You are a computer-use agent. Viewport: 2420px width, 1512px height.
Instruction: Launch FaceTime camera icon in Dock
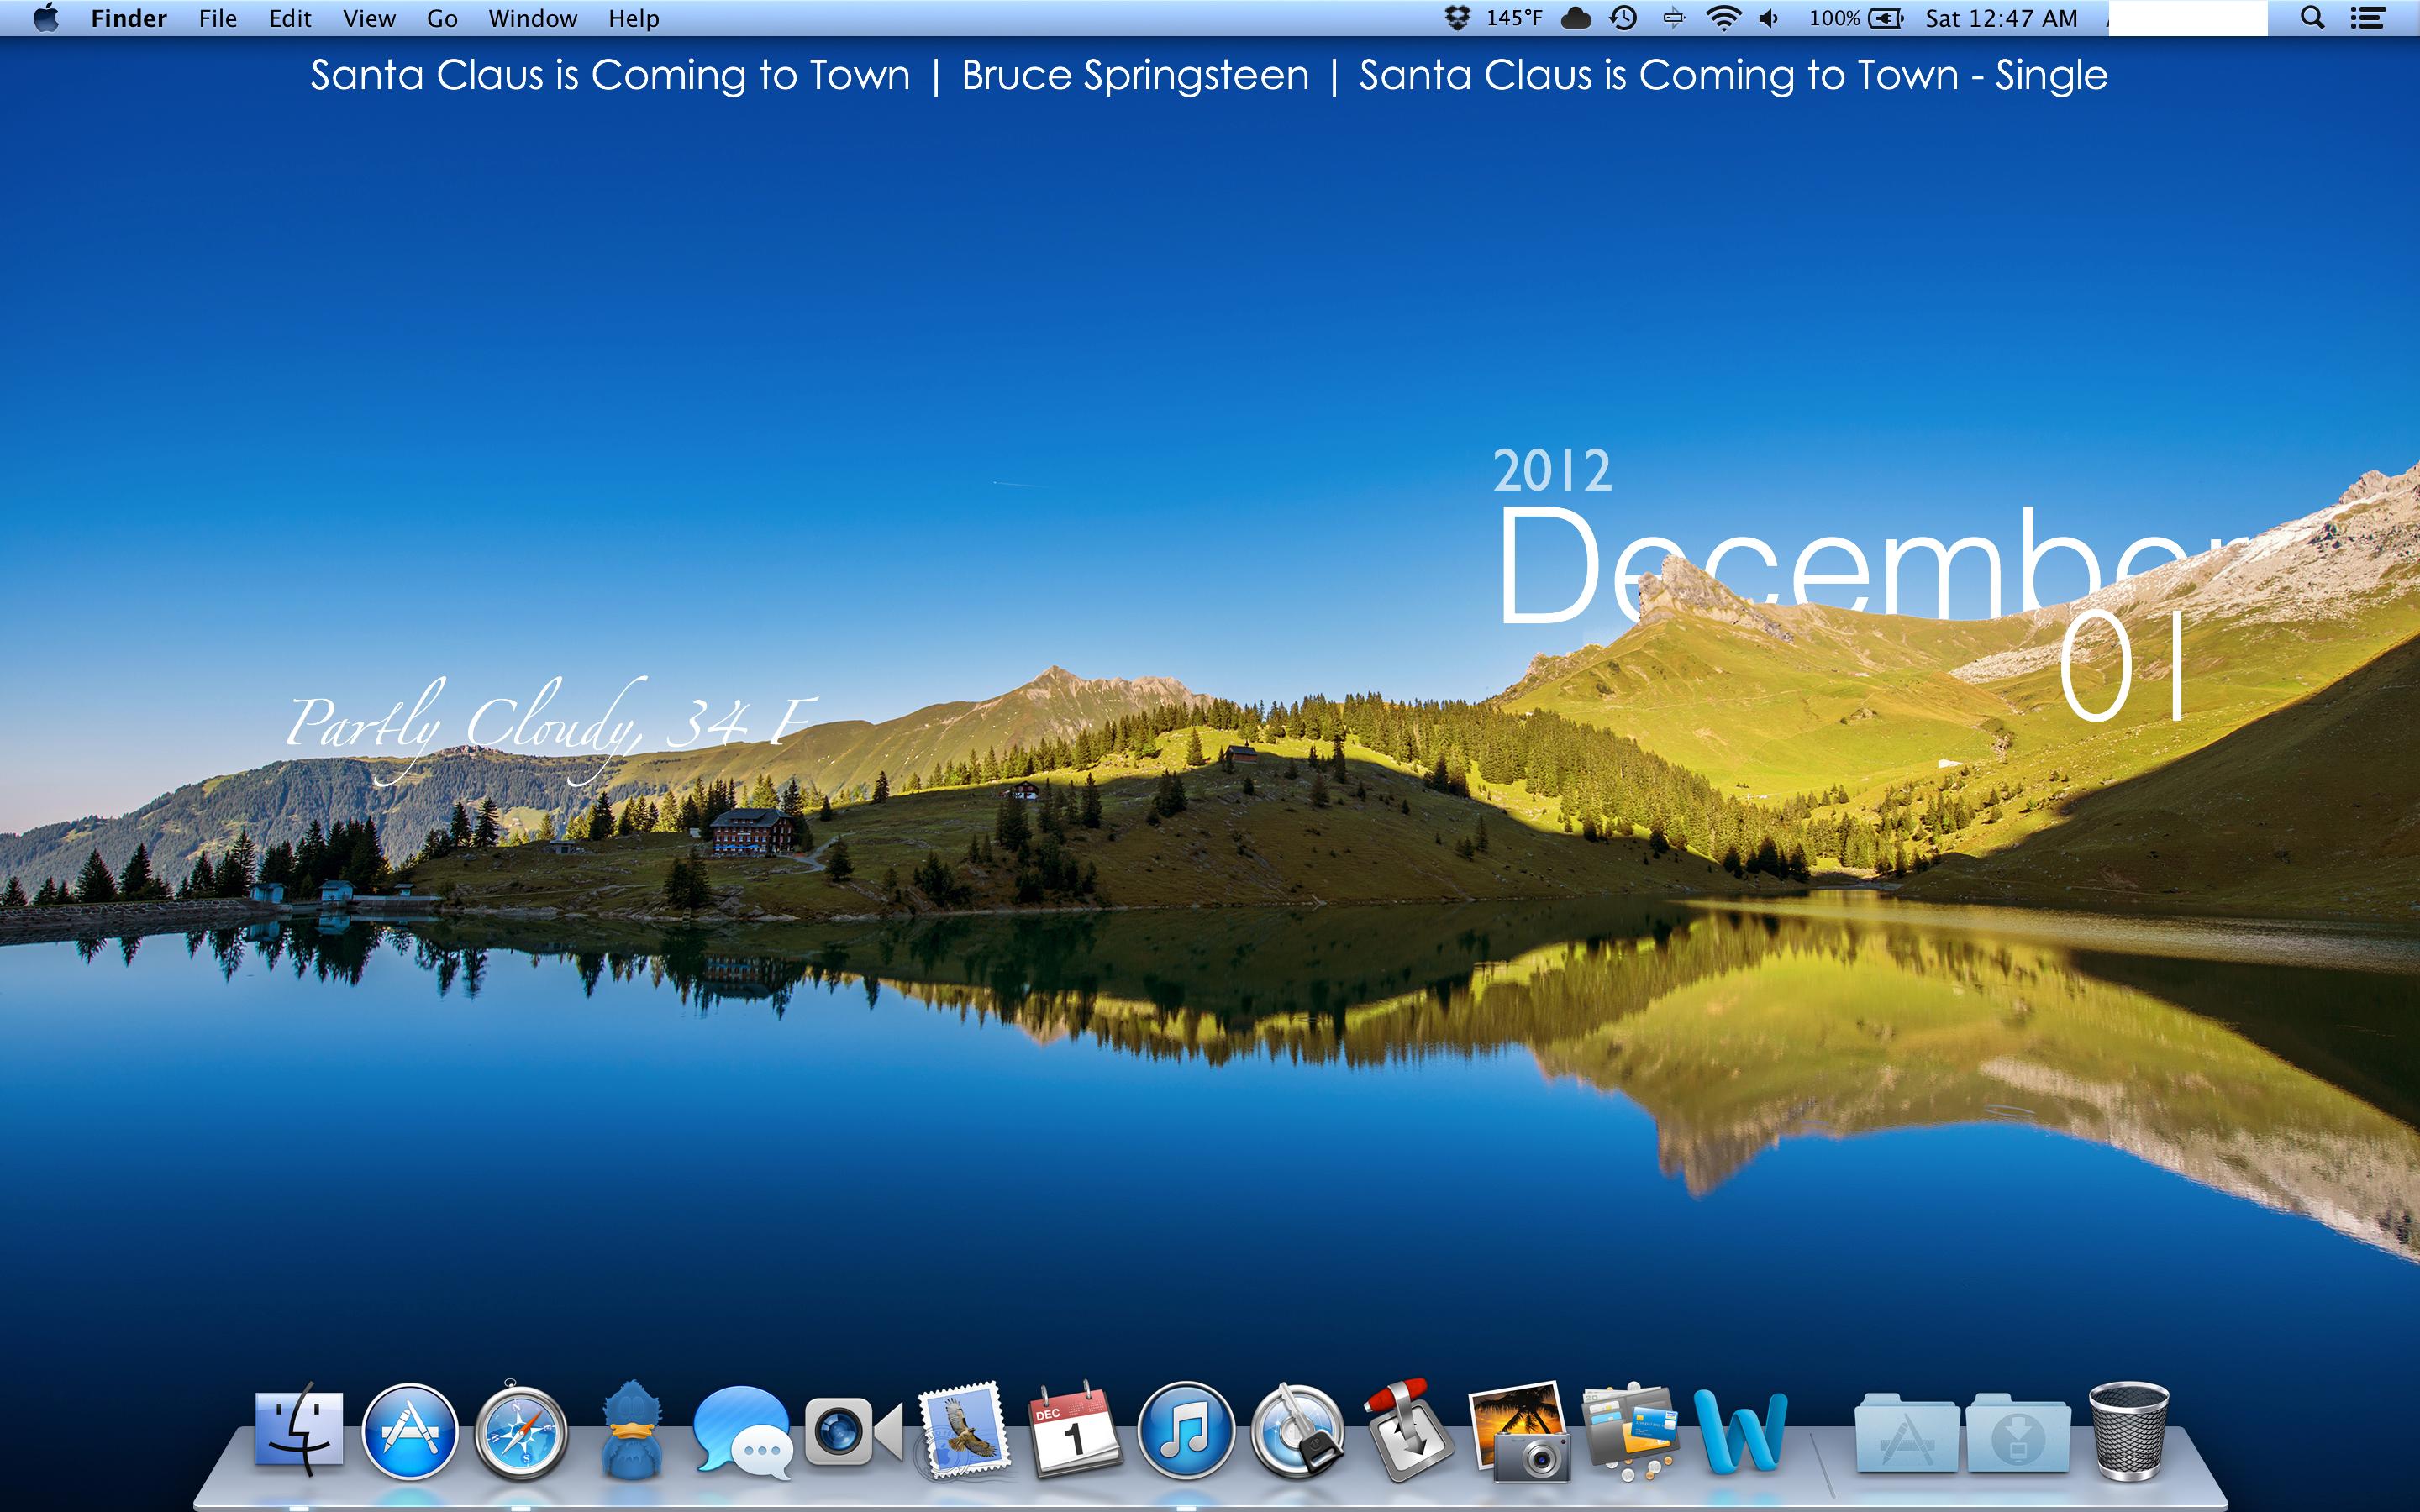[x=853, y=1432]
